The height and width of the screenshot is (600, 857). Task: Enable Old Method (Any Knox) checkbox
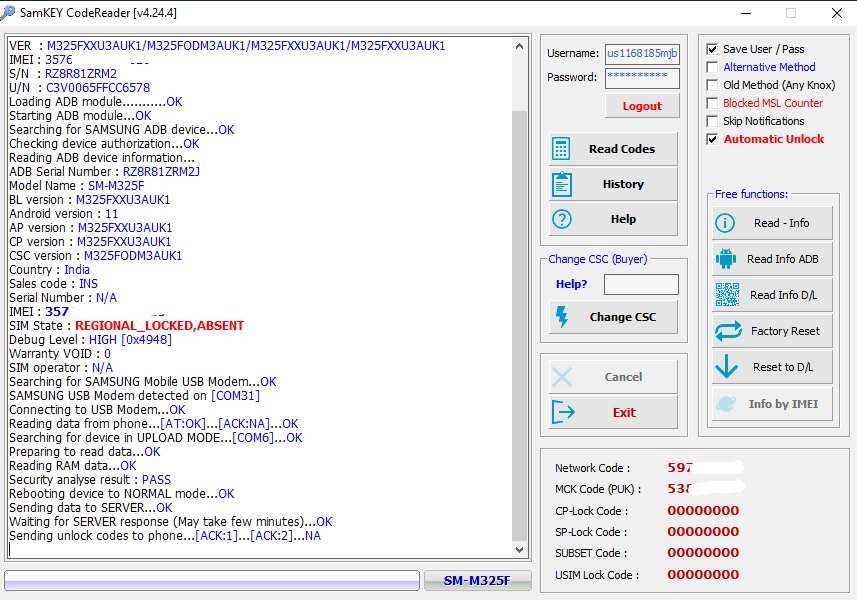tap(712, 85)
